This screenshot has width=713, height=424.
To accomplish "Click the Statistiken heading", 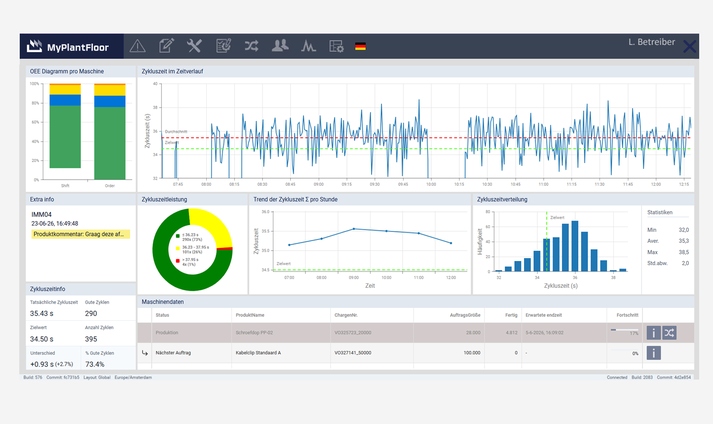I will coord(660,212).
